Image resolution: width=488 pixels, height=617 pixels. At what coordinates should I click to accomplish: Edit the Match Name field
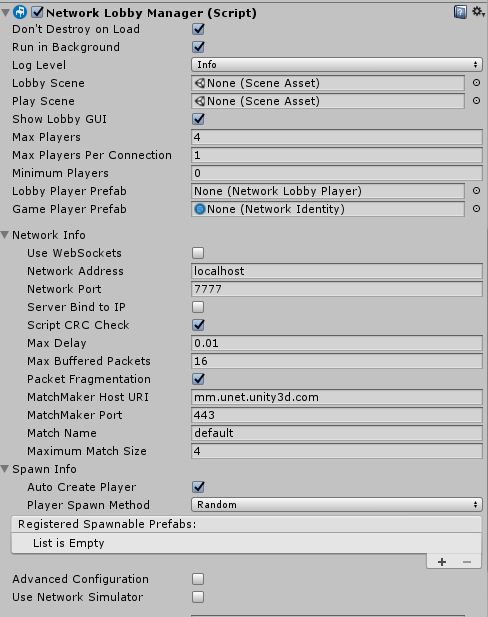pyautogui.click(x=337, y=433)
